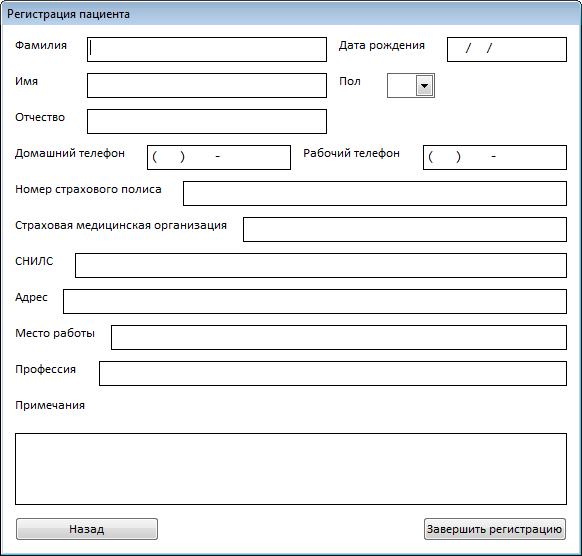The width and height of the screenshot is (582, 556).
Task: Focus the Адрес text box
Action: pyautogui.click(x=315, y=301)
